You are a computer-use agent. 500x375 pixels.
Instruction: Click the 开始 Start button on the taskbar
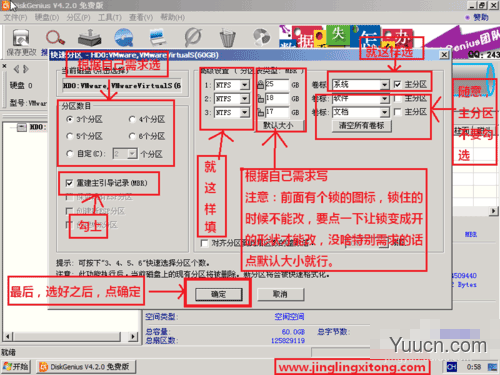click(x=16, y=367)
